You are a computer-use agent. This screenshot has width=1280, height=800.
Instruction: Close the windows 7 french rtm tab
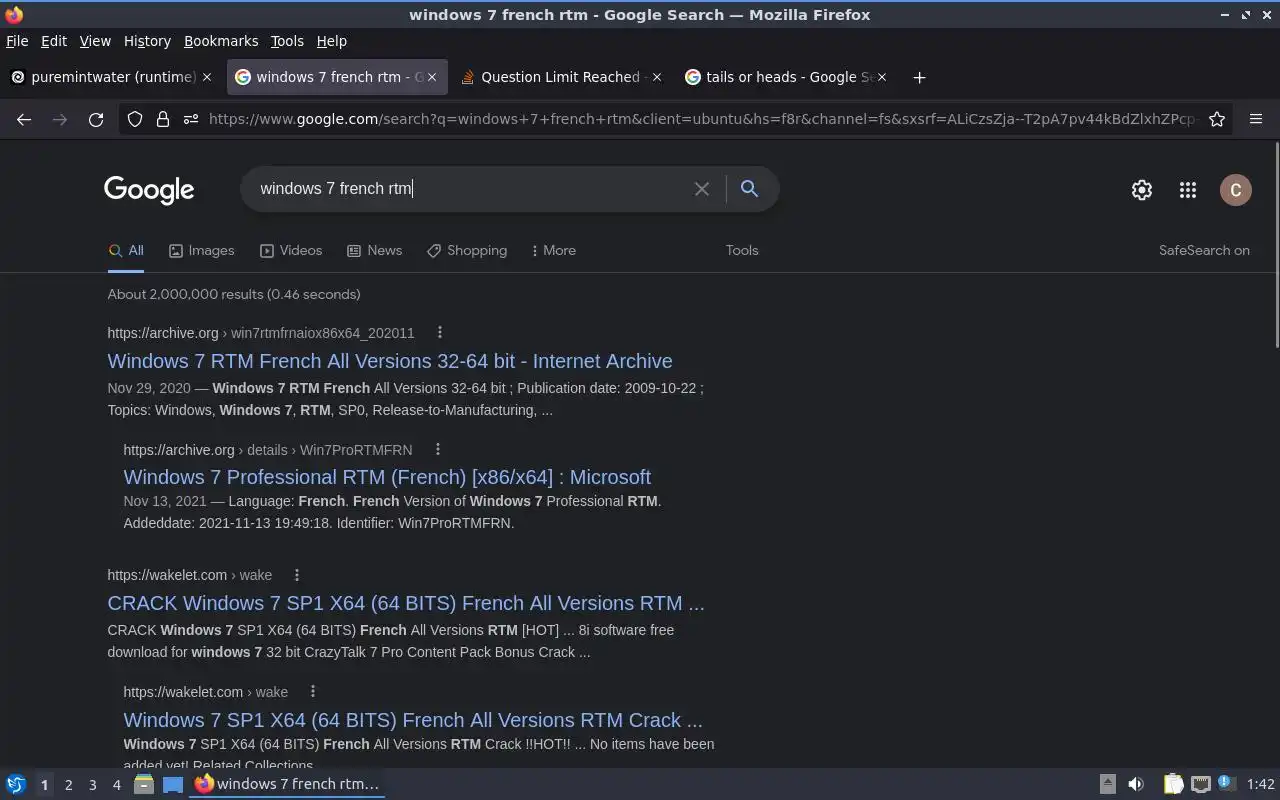432,77
